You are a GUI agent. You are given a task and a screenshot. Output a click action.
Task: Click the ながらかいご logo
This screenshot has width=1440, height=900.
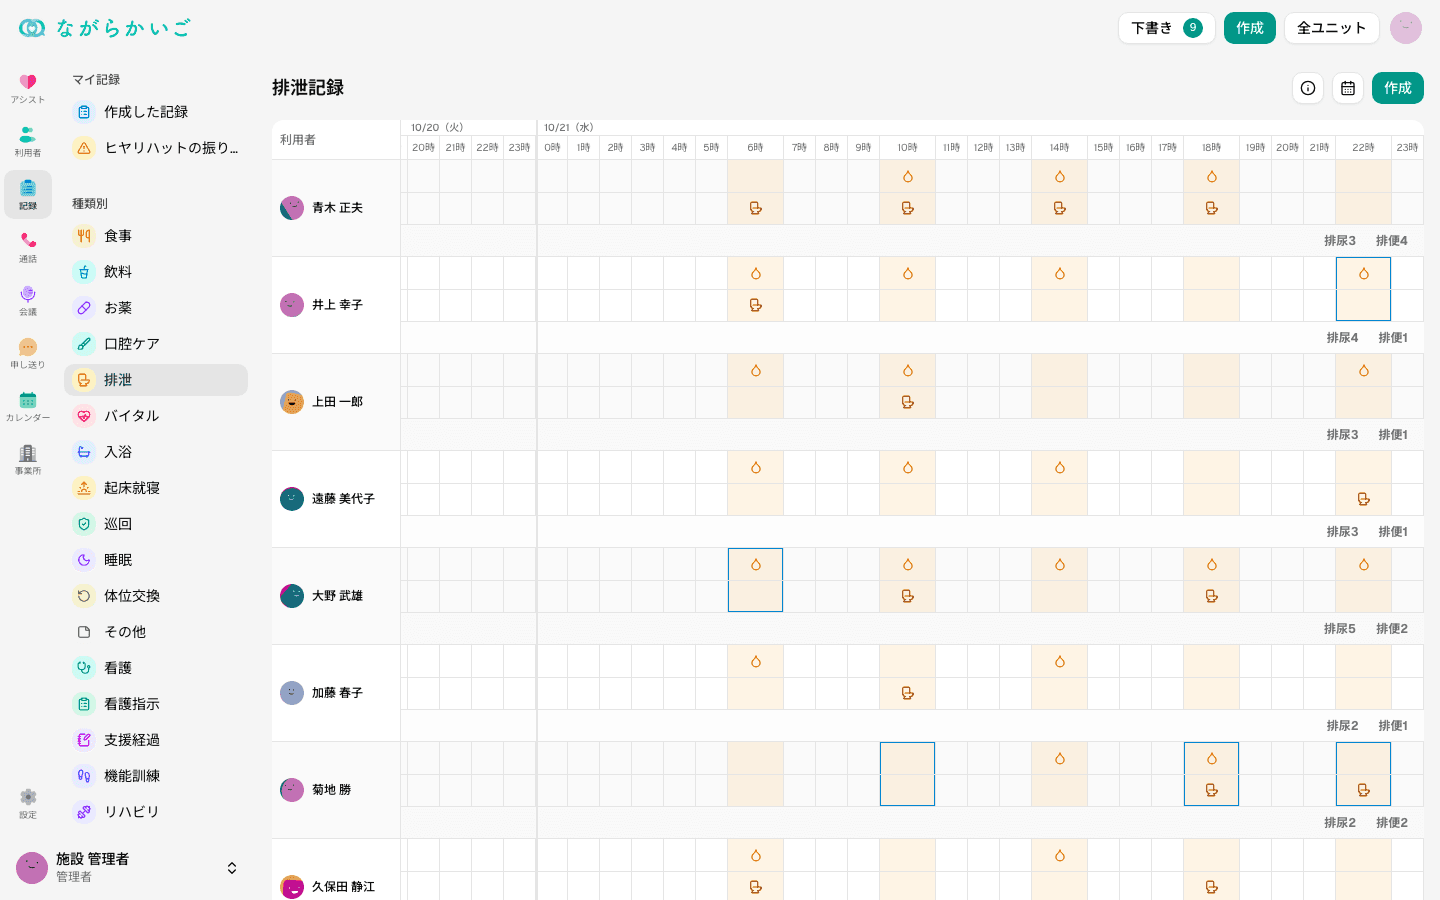[x=104, y=28]
